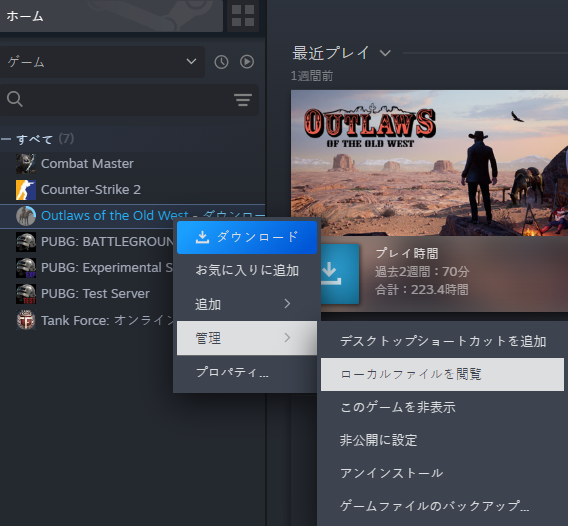
Task: Select ゲームファイルのバックアップ... entry
Action: pos(442,506)
